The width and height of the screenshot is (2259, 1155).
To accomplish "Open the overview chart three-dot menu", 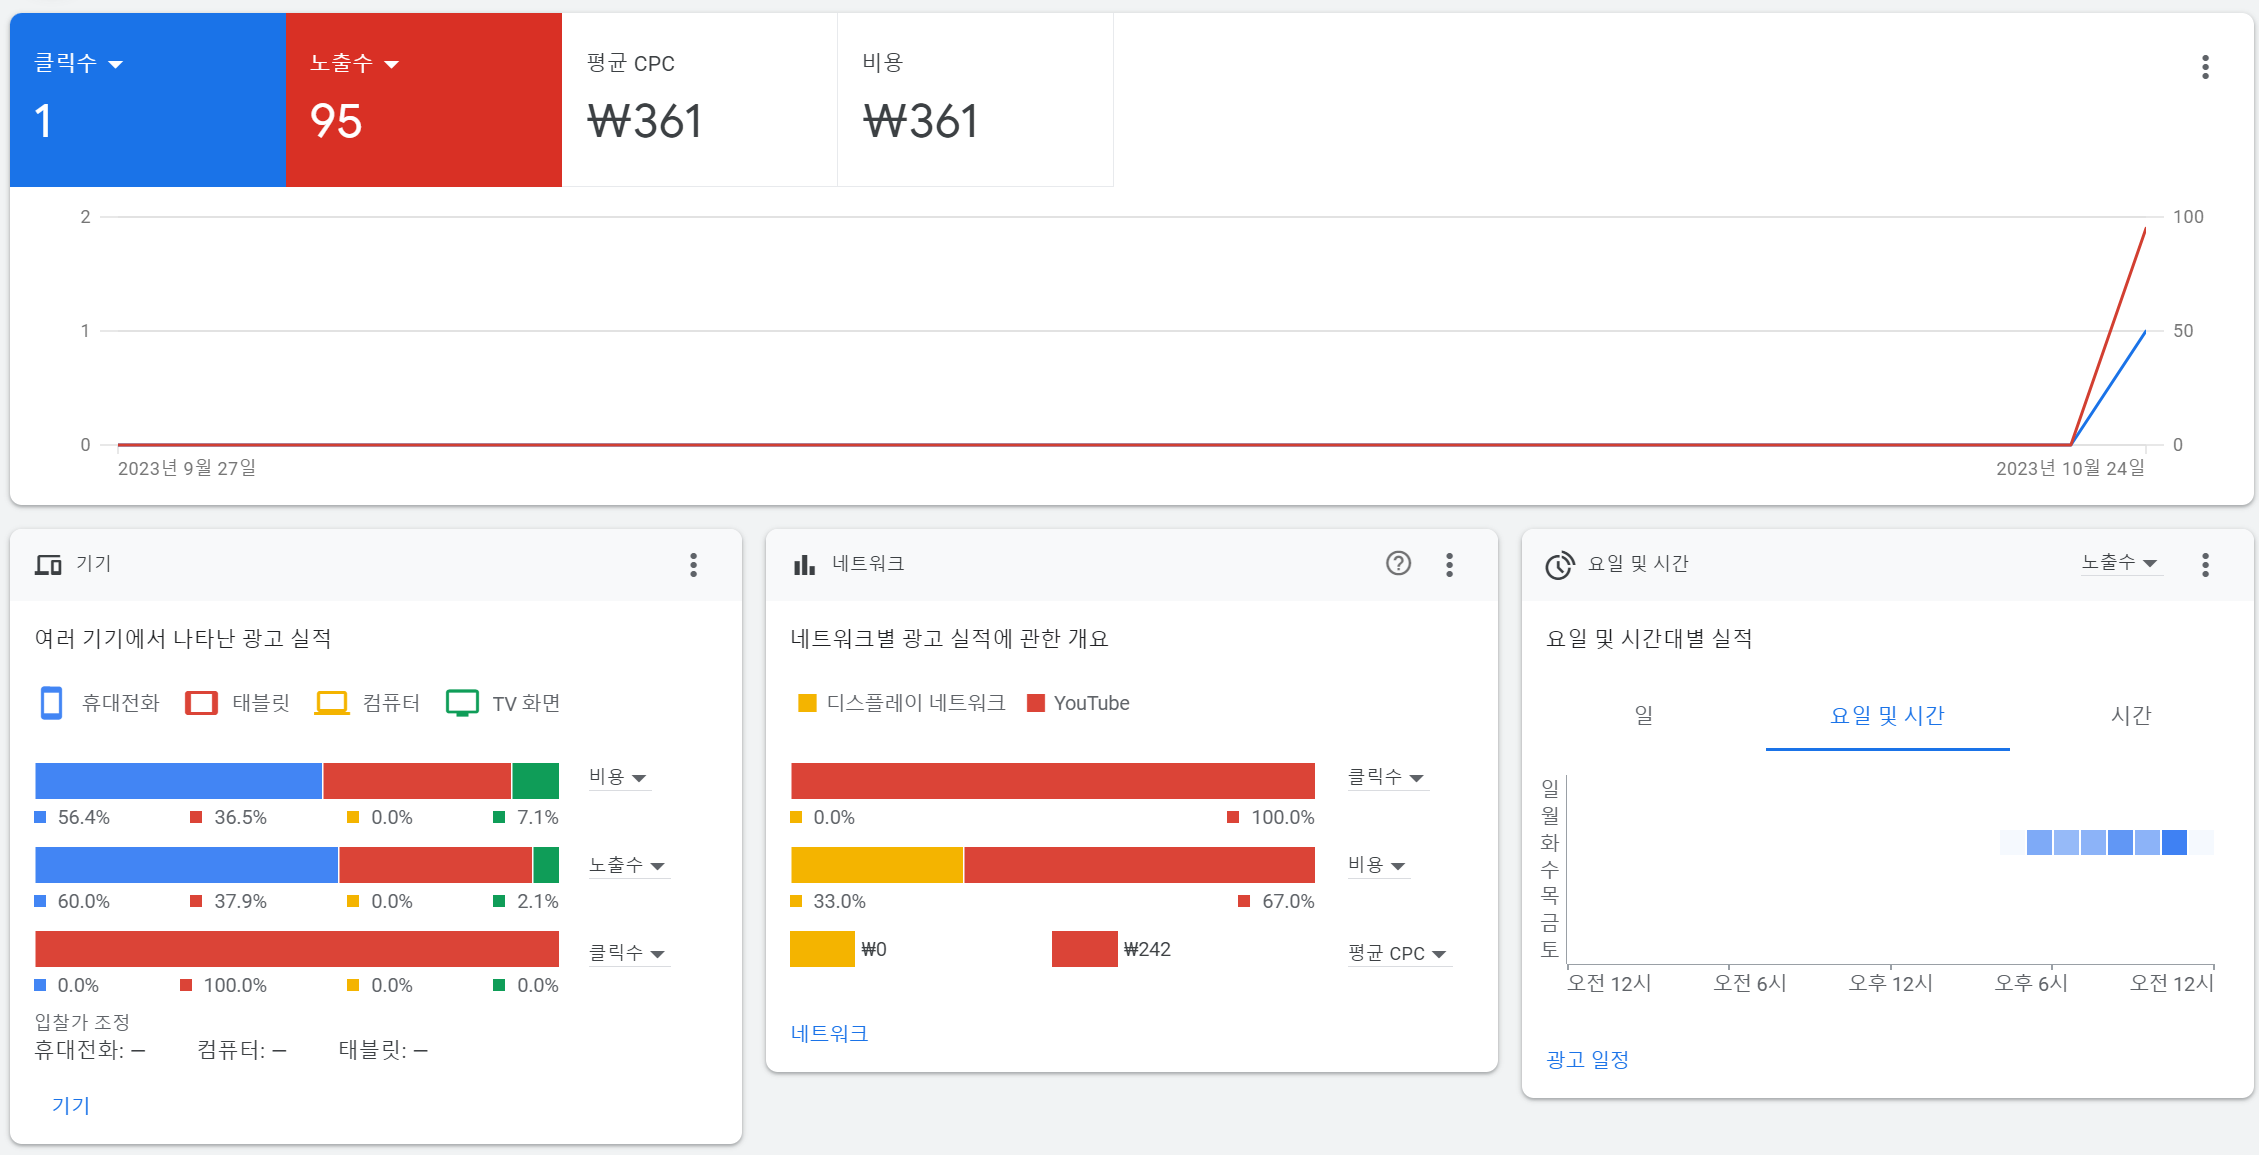I will pos(2204,67).
